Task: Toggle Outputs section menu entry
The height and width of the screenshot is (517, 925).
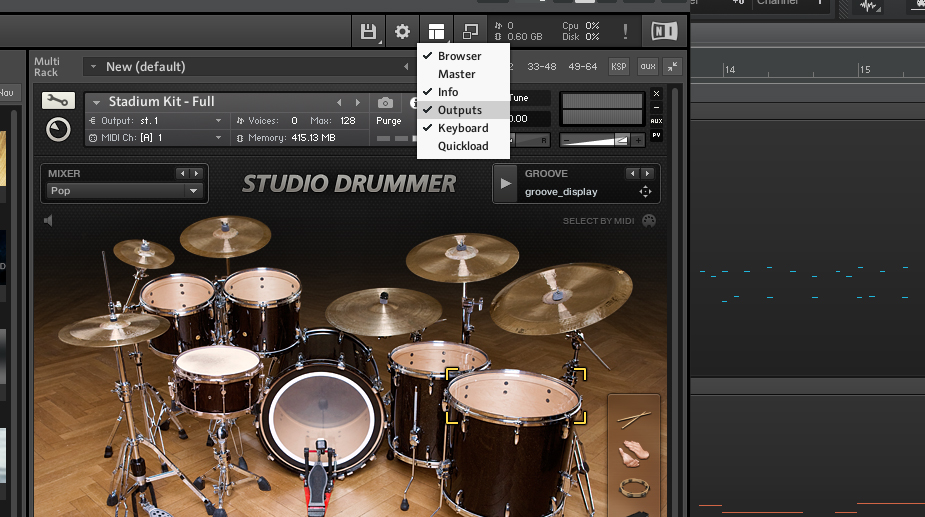Action: [x=463, y=110]
